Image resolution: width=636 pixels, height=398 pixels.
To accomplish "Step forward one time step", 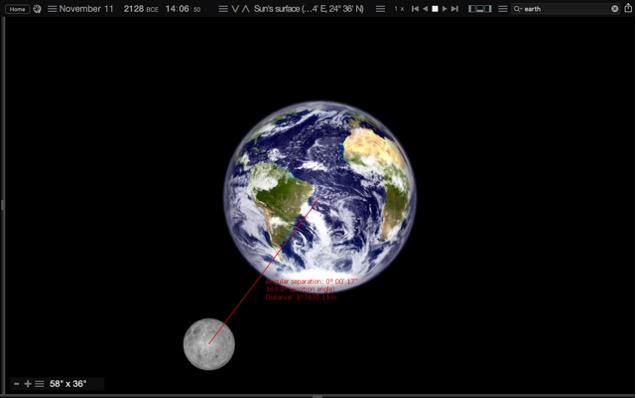I will (455, 9).
